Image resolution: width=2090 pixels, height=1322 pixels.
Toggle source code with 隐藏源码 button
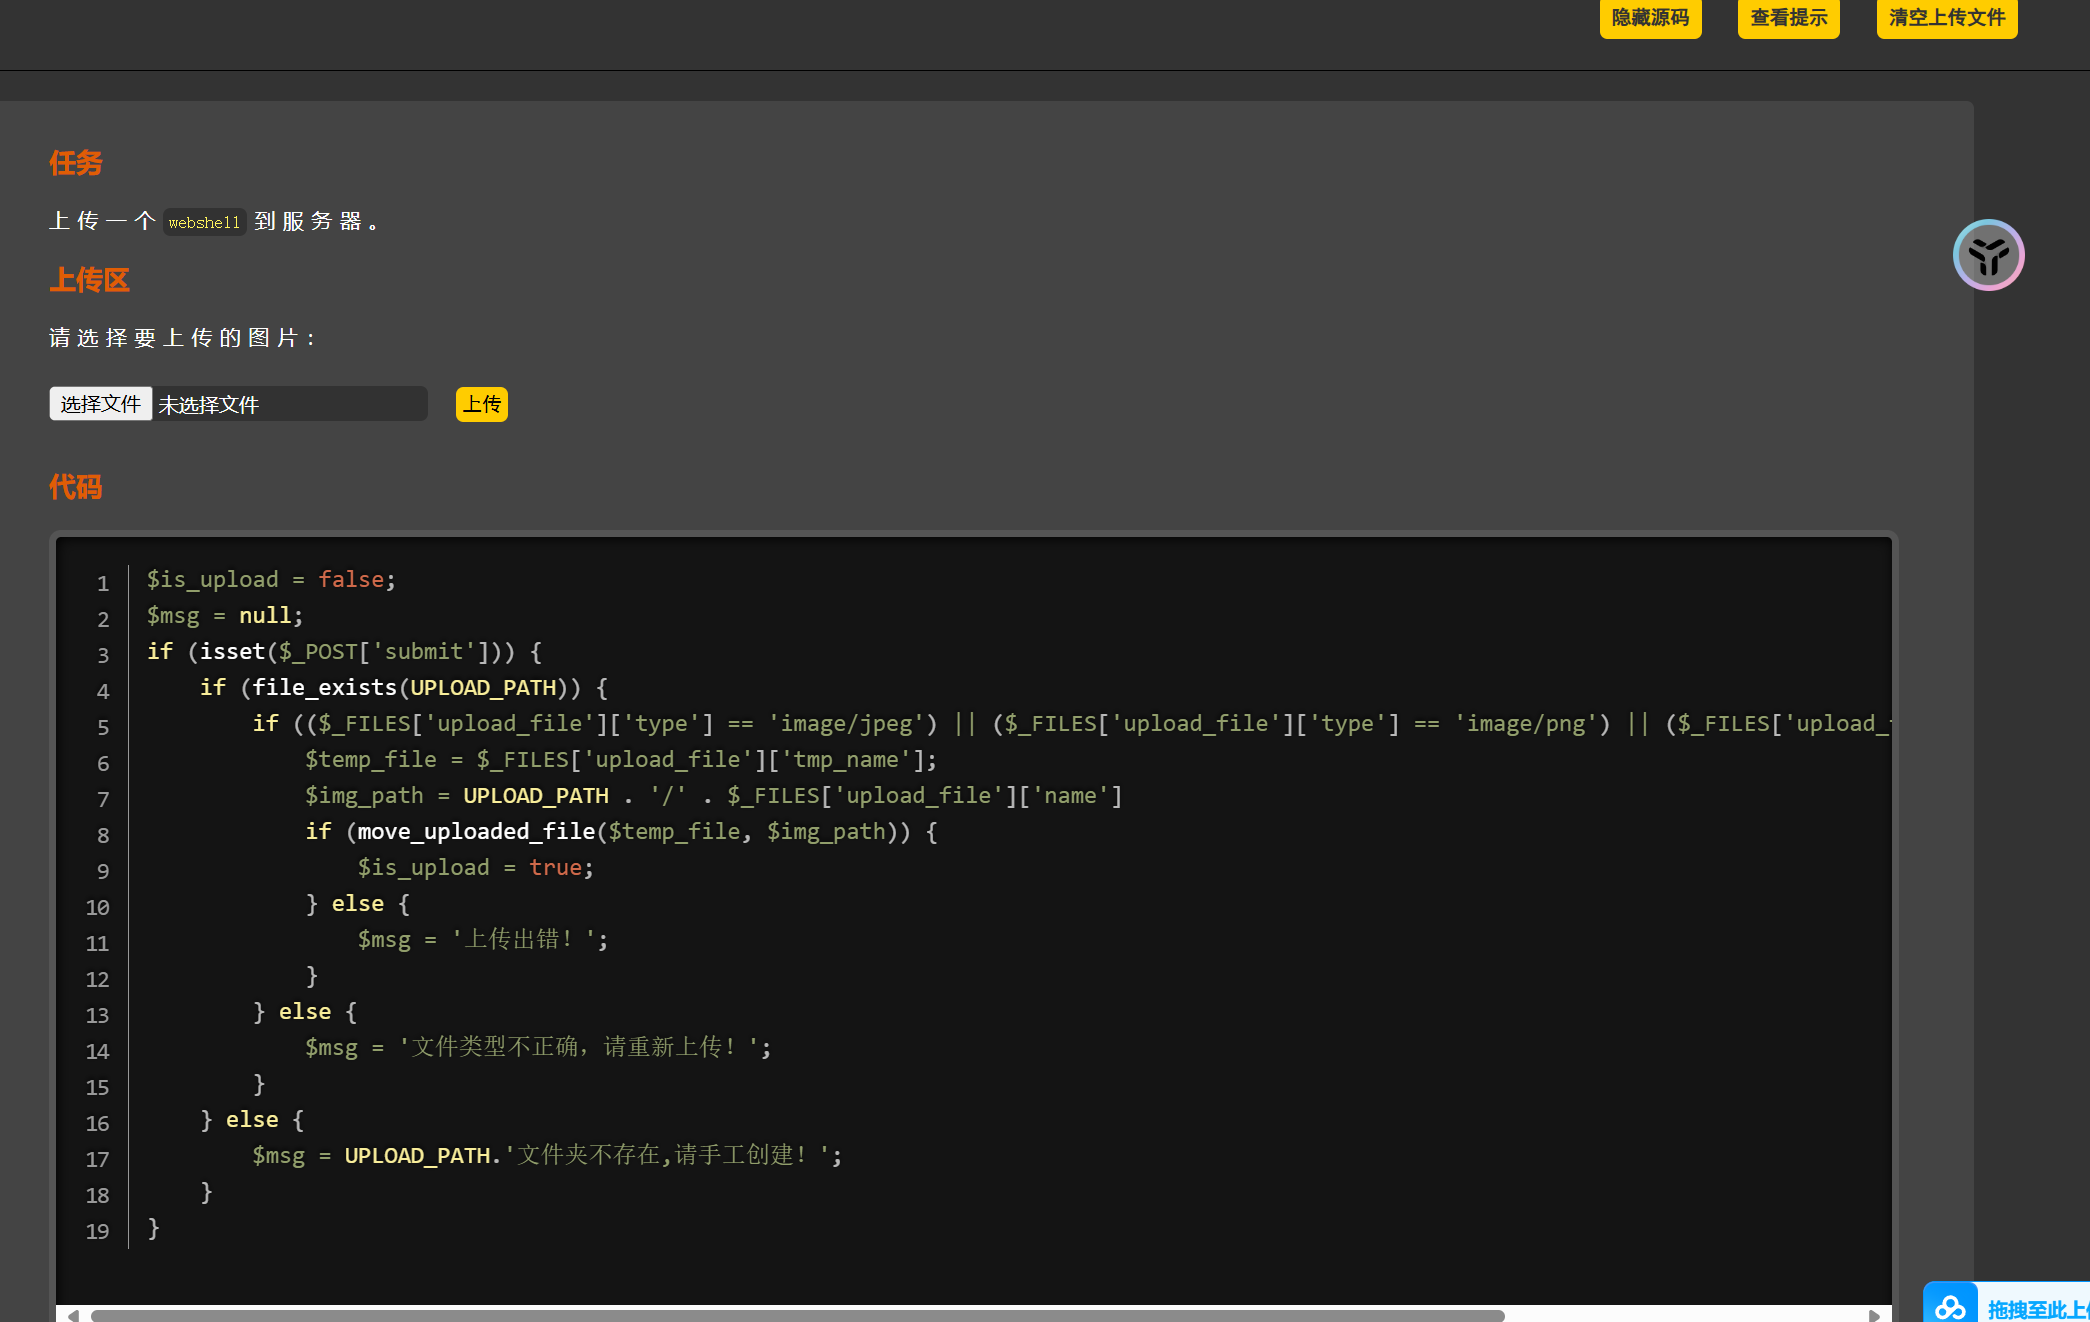[1650, 18]
